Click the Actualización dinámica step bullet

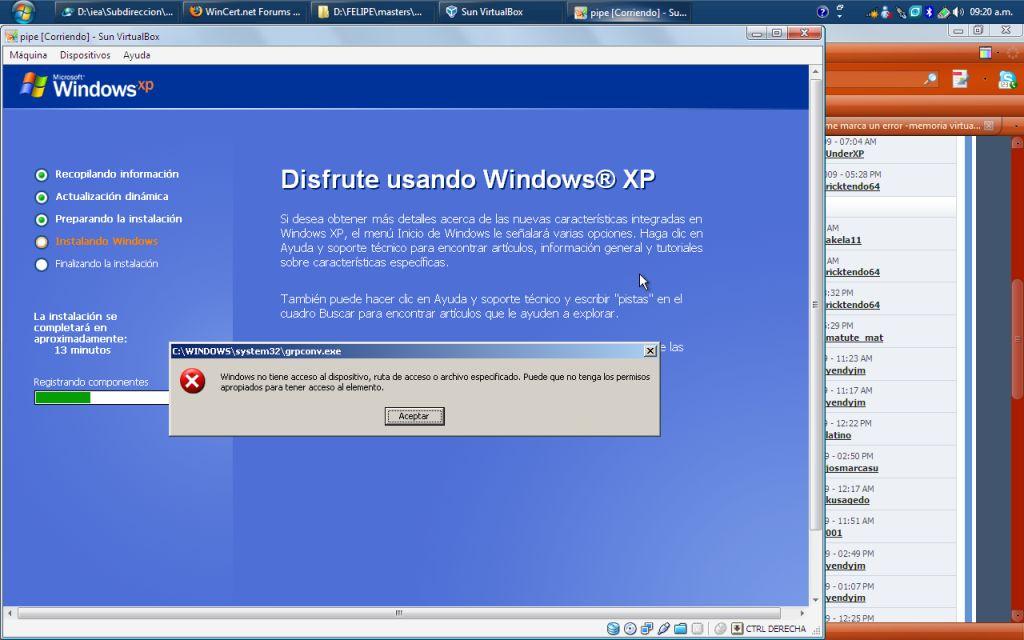(x=41, y=197)
